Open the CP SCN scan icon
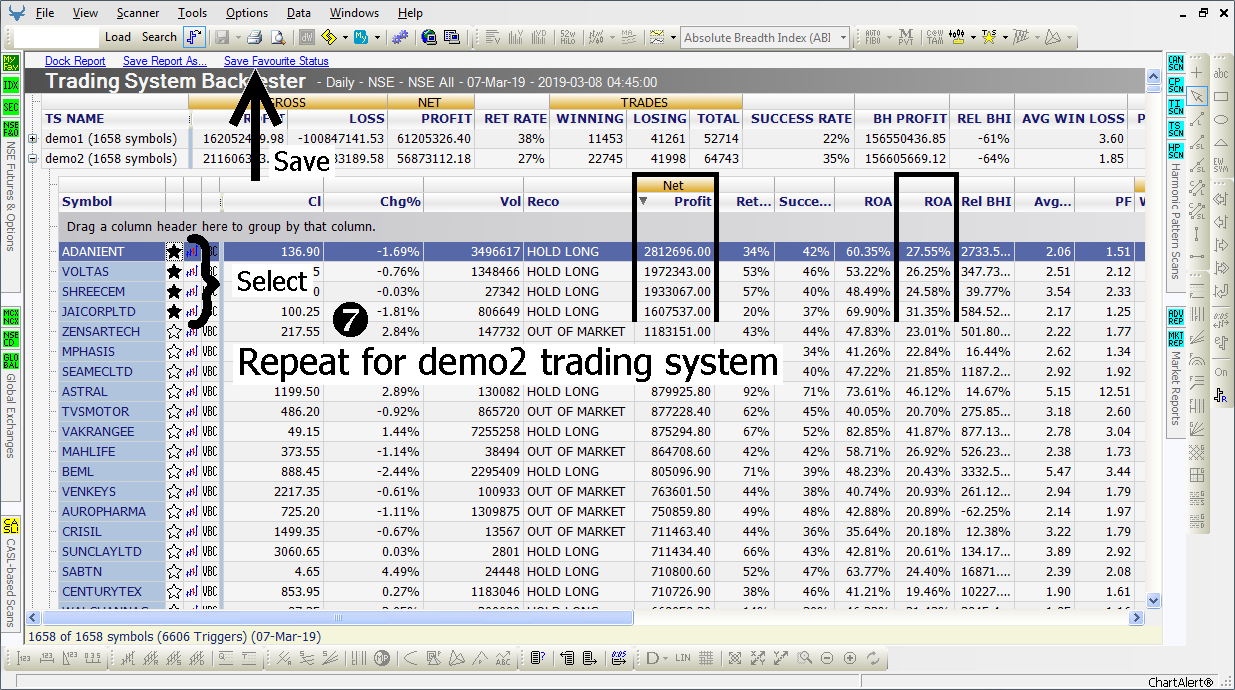1235x690 pixels. coord(1175,86)
